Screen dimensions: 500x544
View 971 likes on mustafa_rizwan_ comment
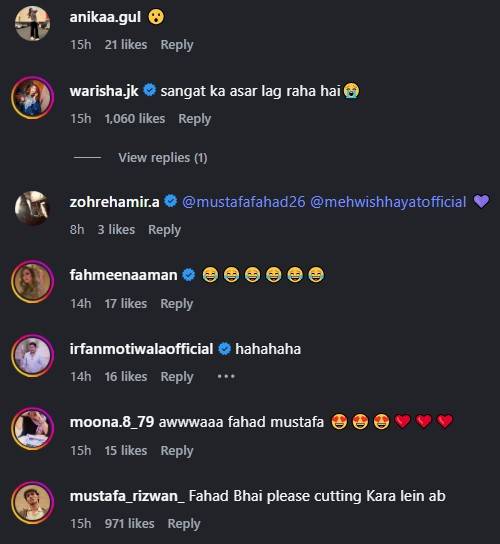click(x=129, y=524)
